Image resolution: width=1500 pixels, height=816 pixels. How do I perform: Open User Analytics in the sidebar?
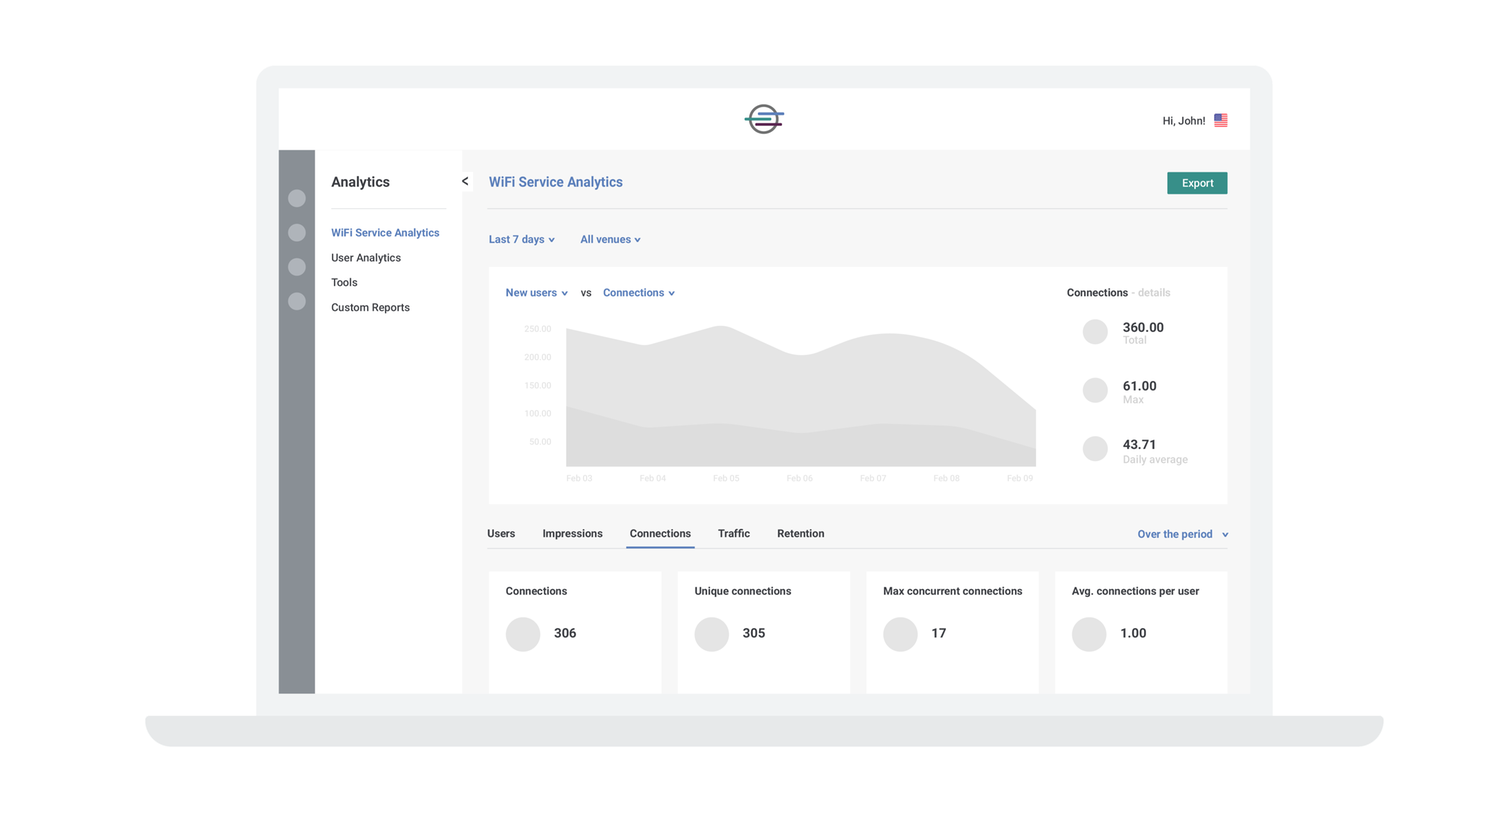[x=366, y=257]
